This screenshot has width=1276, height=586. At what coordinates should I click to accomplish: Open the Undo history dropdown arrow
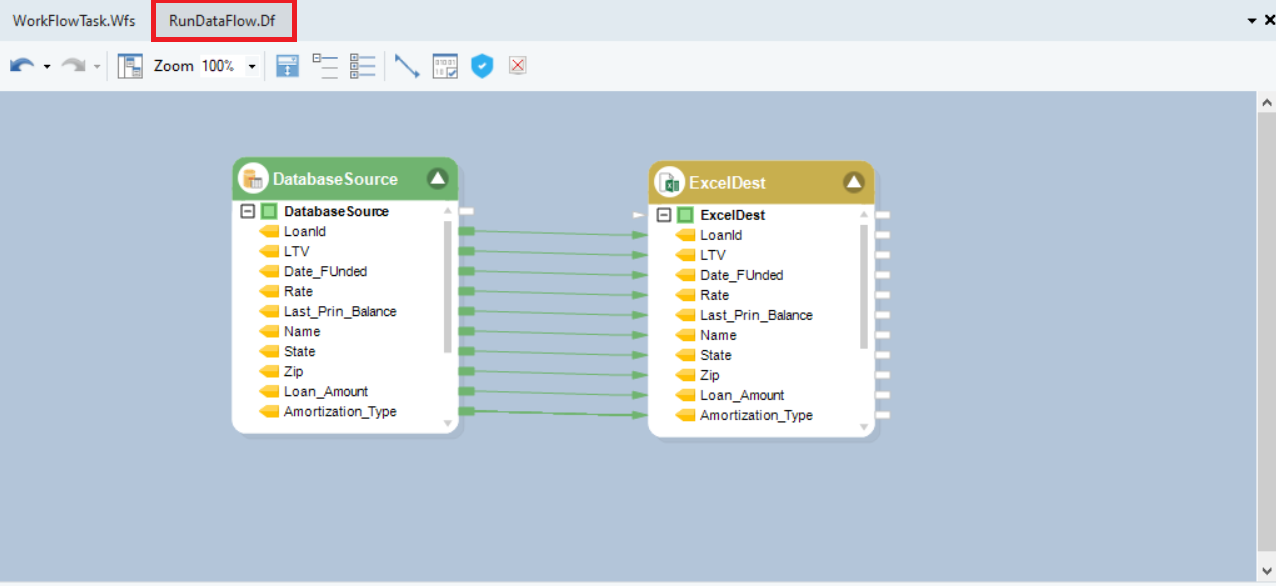46,67
